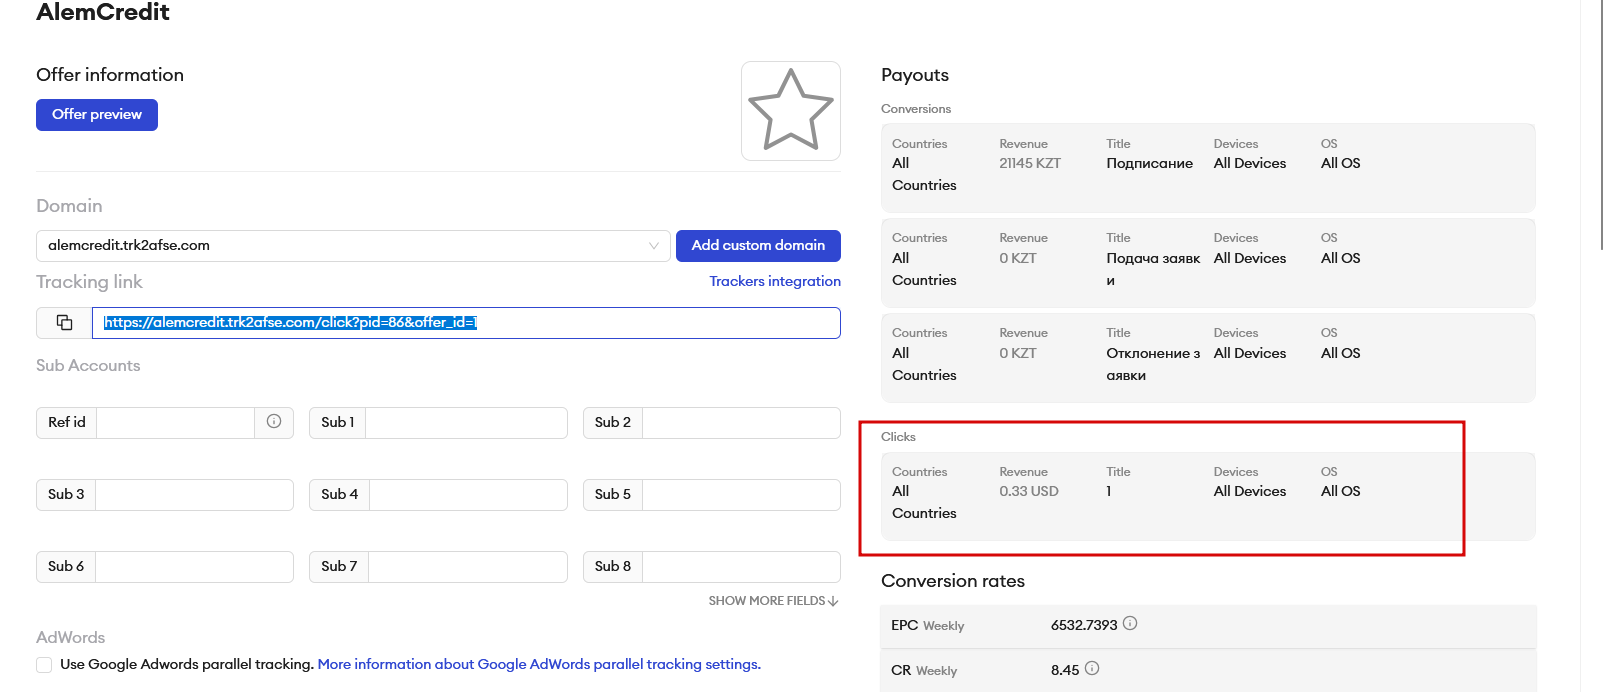
Task: Click the Sub 4 input field
Action: pos(468,495)
